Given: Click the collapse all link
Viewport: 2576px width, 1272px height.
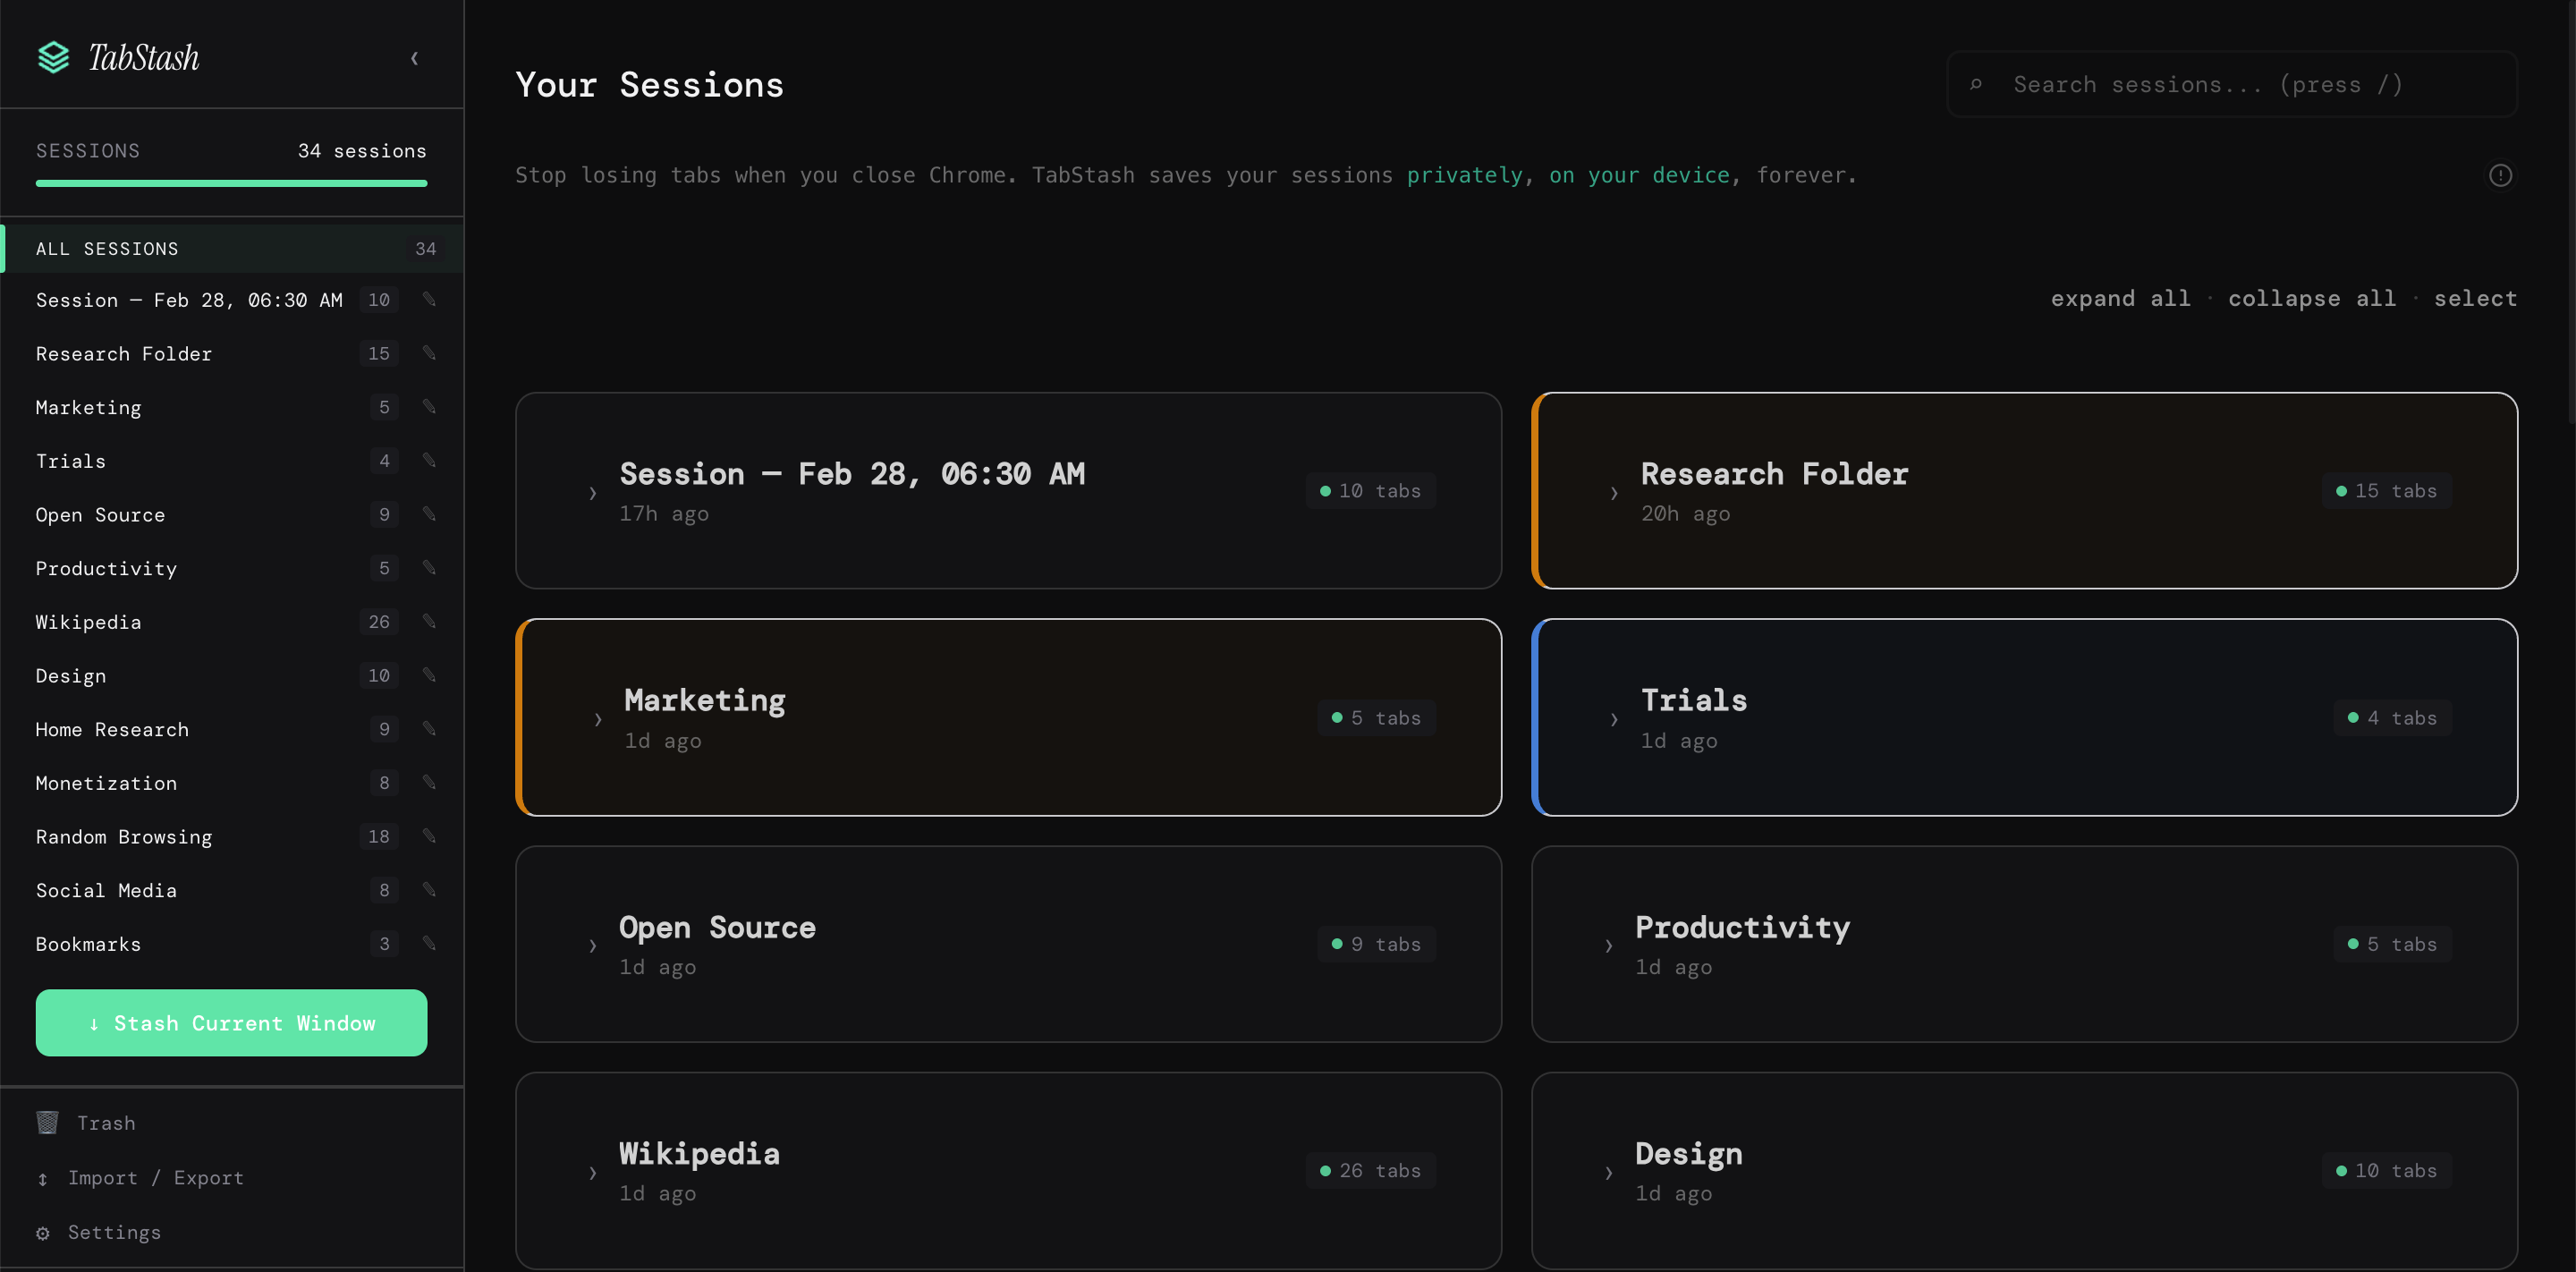Looking at the screenshot, I should 2311,298.
